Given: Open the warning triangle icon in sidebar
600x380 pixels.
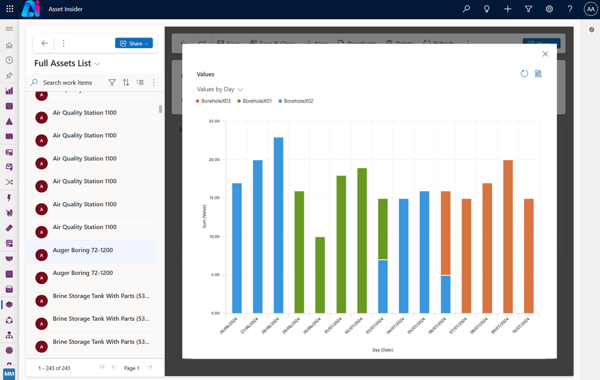Looking at the screenshot, I should coord(9,121).
